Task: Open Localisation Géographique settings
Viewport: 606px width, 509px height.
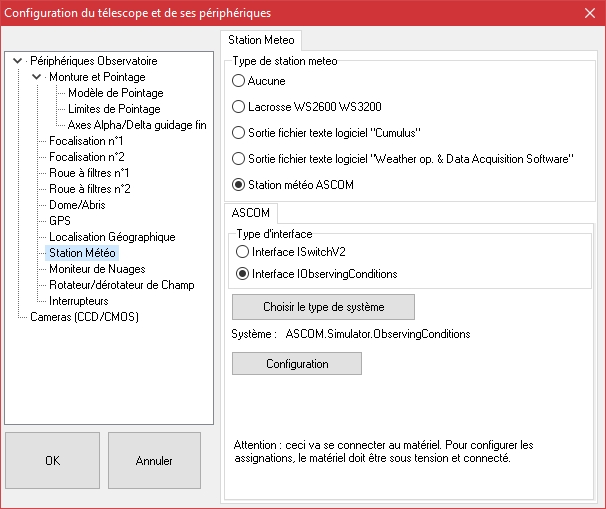Action: pyautogui.click(x=112, y=237)
